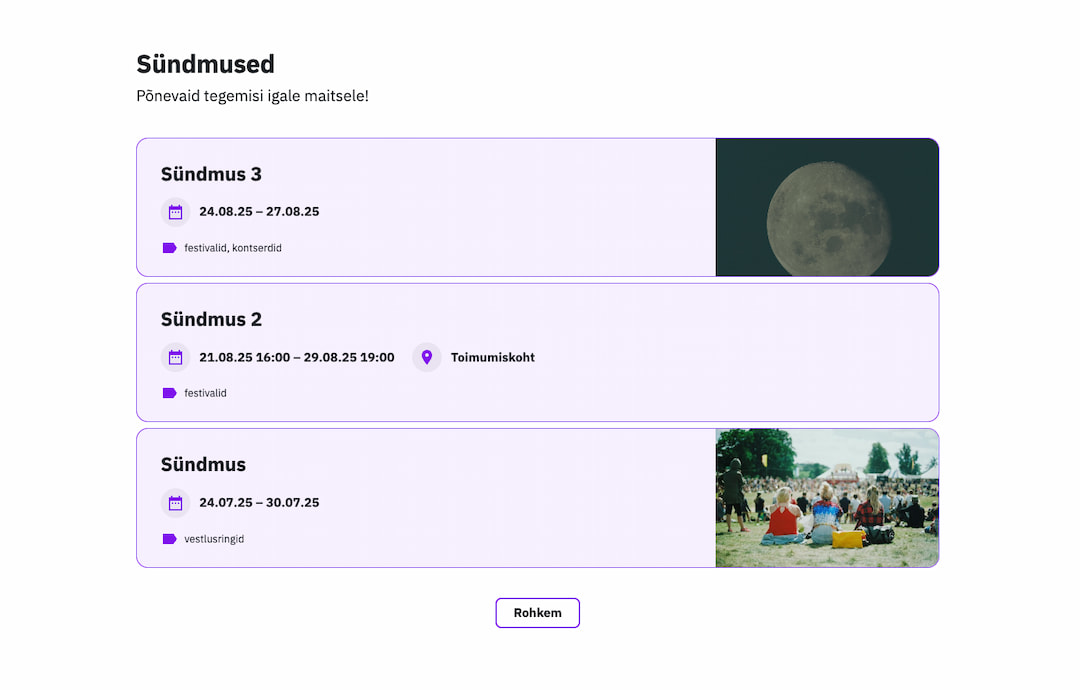
Task: Click the Toimumiskoht location text
Action: [x=493, y=357]
